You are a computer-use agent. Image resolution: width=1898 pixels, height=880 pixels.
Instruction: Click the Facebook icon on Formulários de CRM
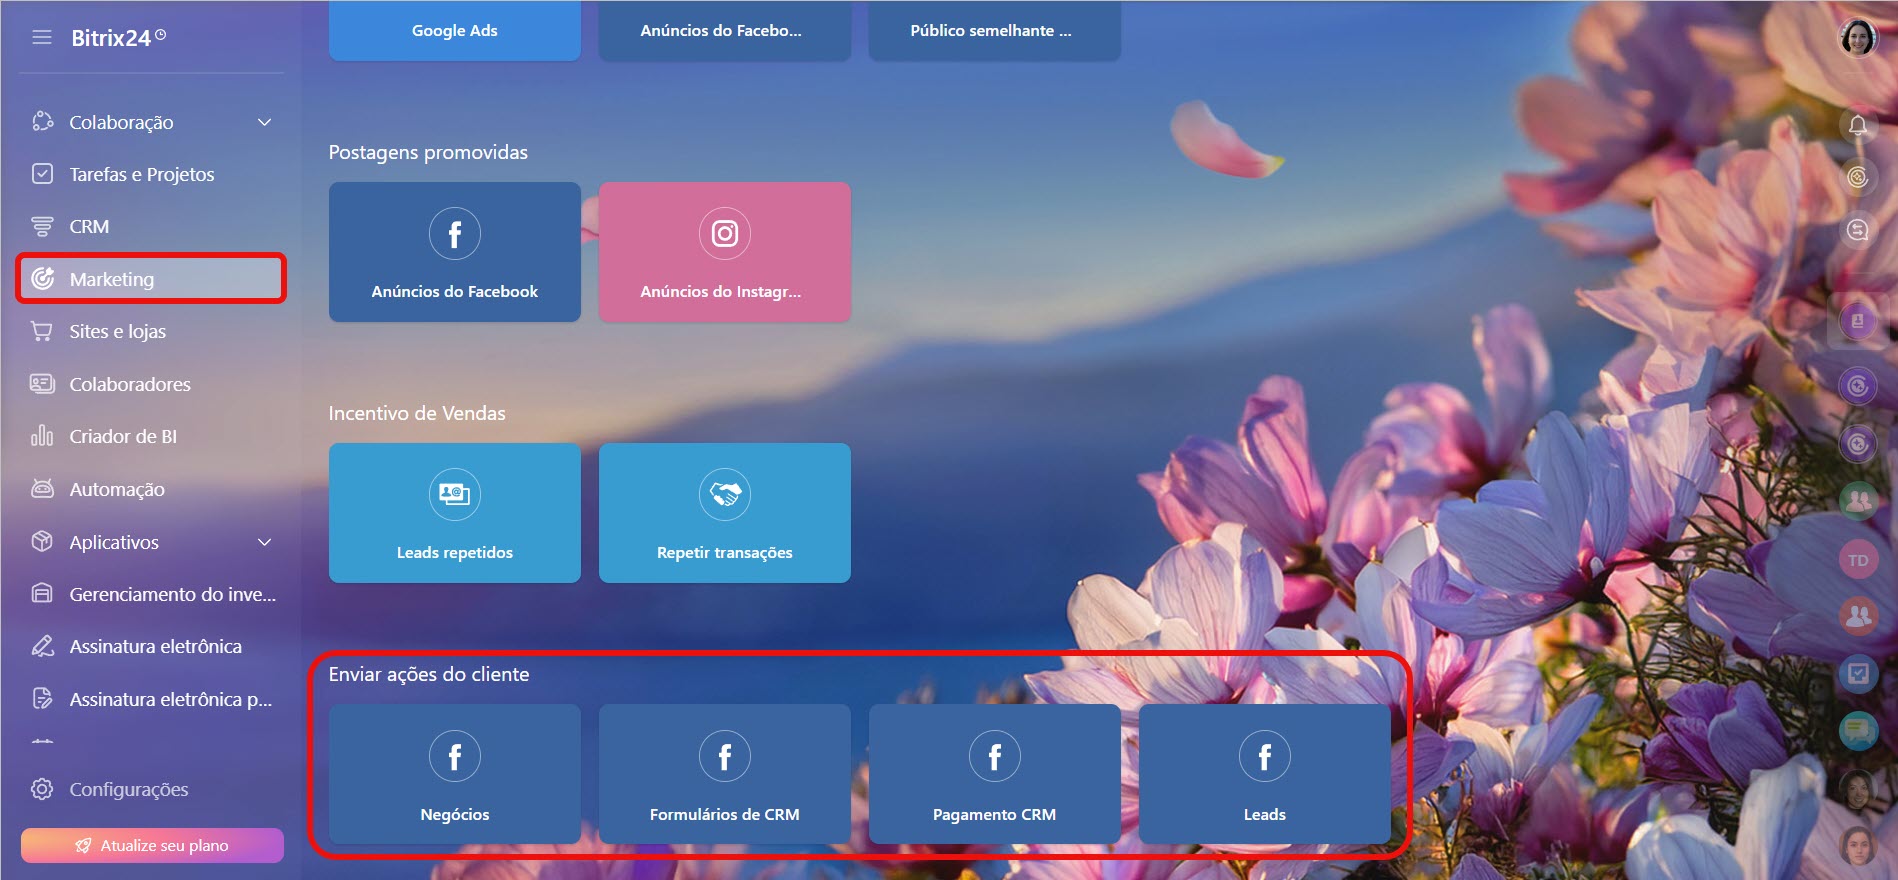tap(725, 757)
